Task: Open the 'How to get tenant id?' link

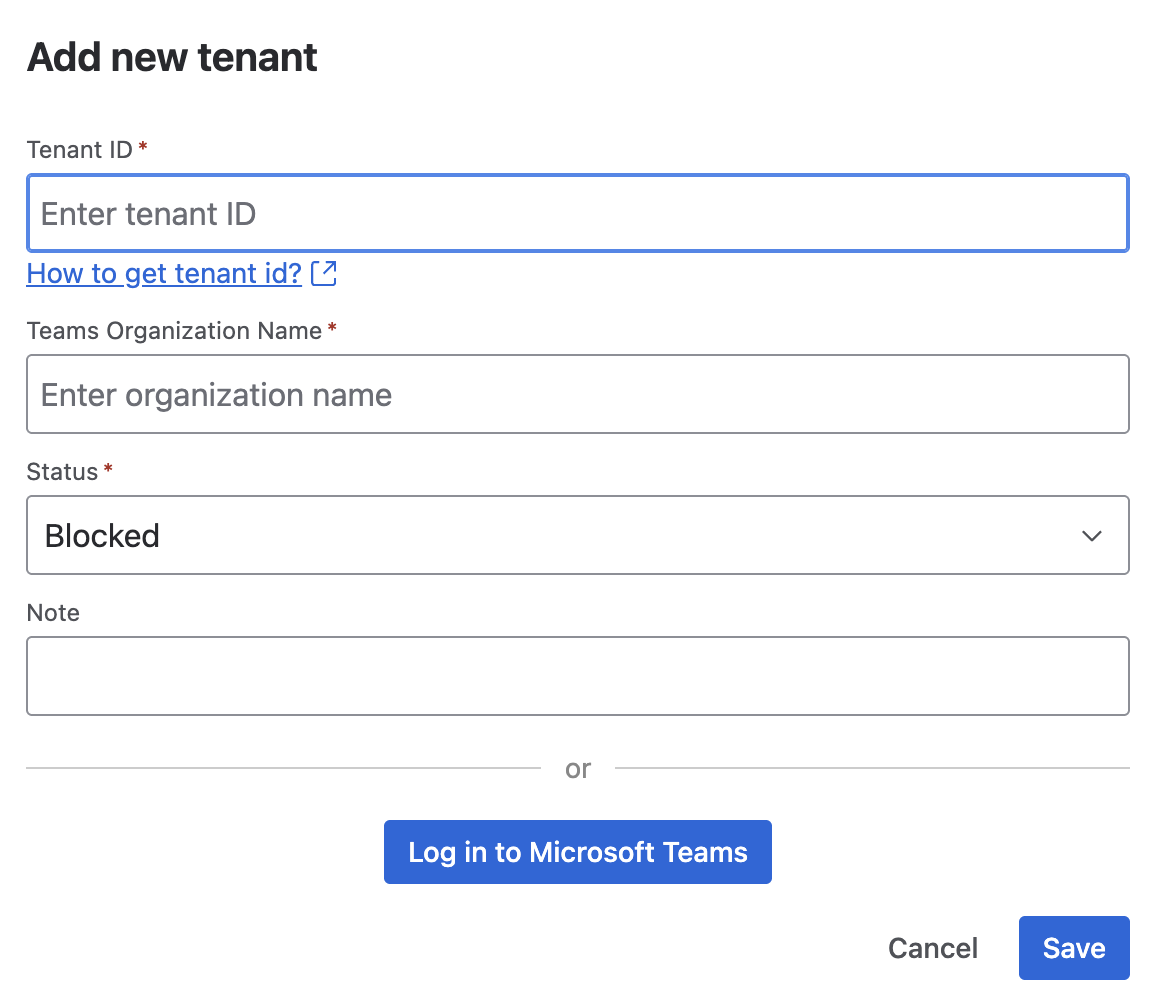Action: click(164, 274)
